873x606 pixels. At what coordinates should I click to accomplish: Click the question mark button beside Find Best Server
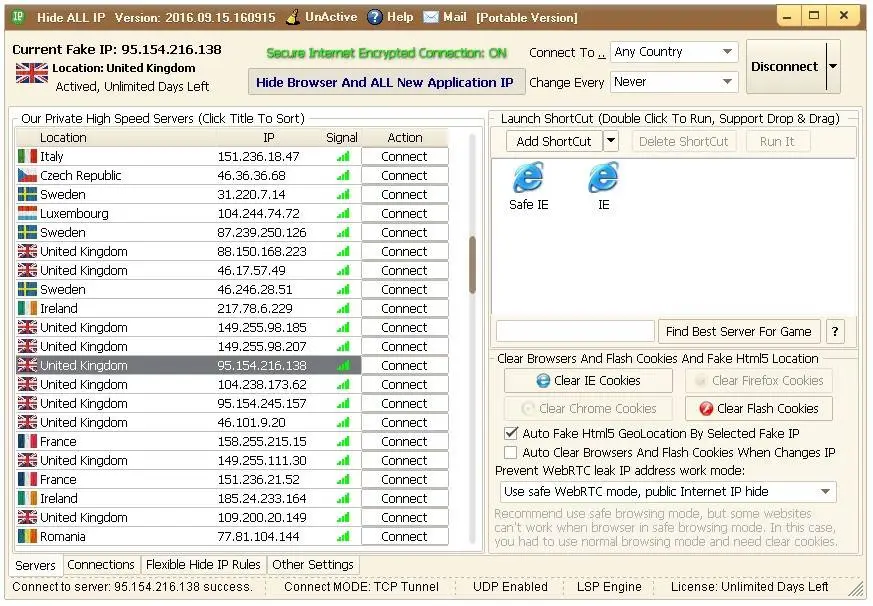[x=835, y=331]
